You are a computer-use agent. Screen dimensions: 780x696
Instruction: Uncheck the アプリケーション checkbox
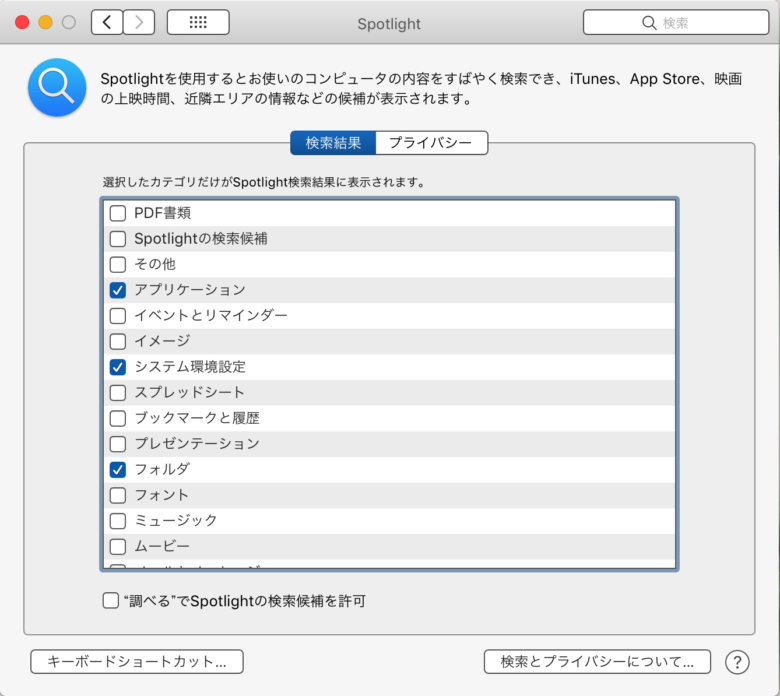click(x=118, y=290)
